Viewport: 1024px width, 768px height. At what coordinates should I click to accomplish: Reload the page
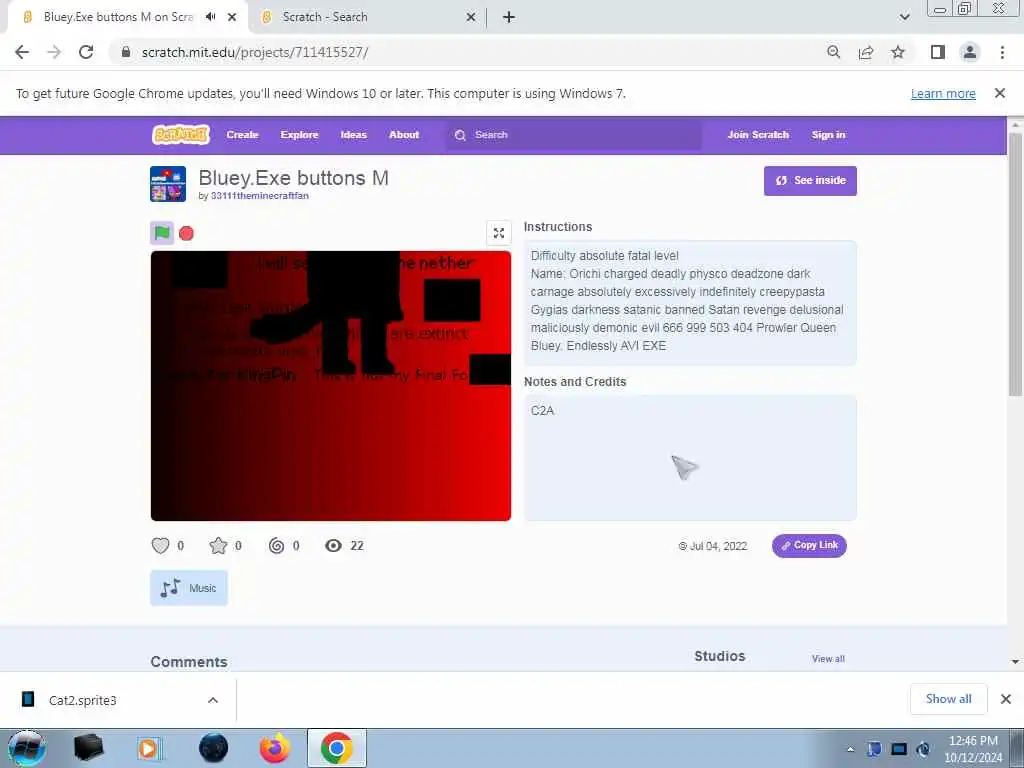pyautogui.click(x=86, y=52)
